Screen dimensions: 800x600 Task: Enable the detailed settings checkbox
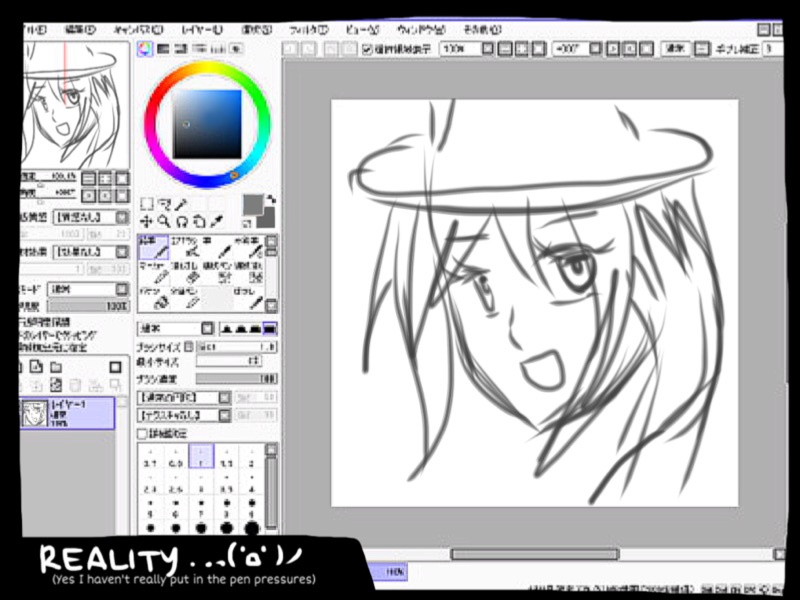pos(142,434)
